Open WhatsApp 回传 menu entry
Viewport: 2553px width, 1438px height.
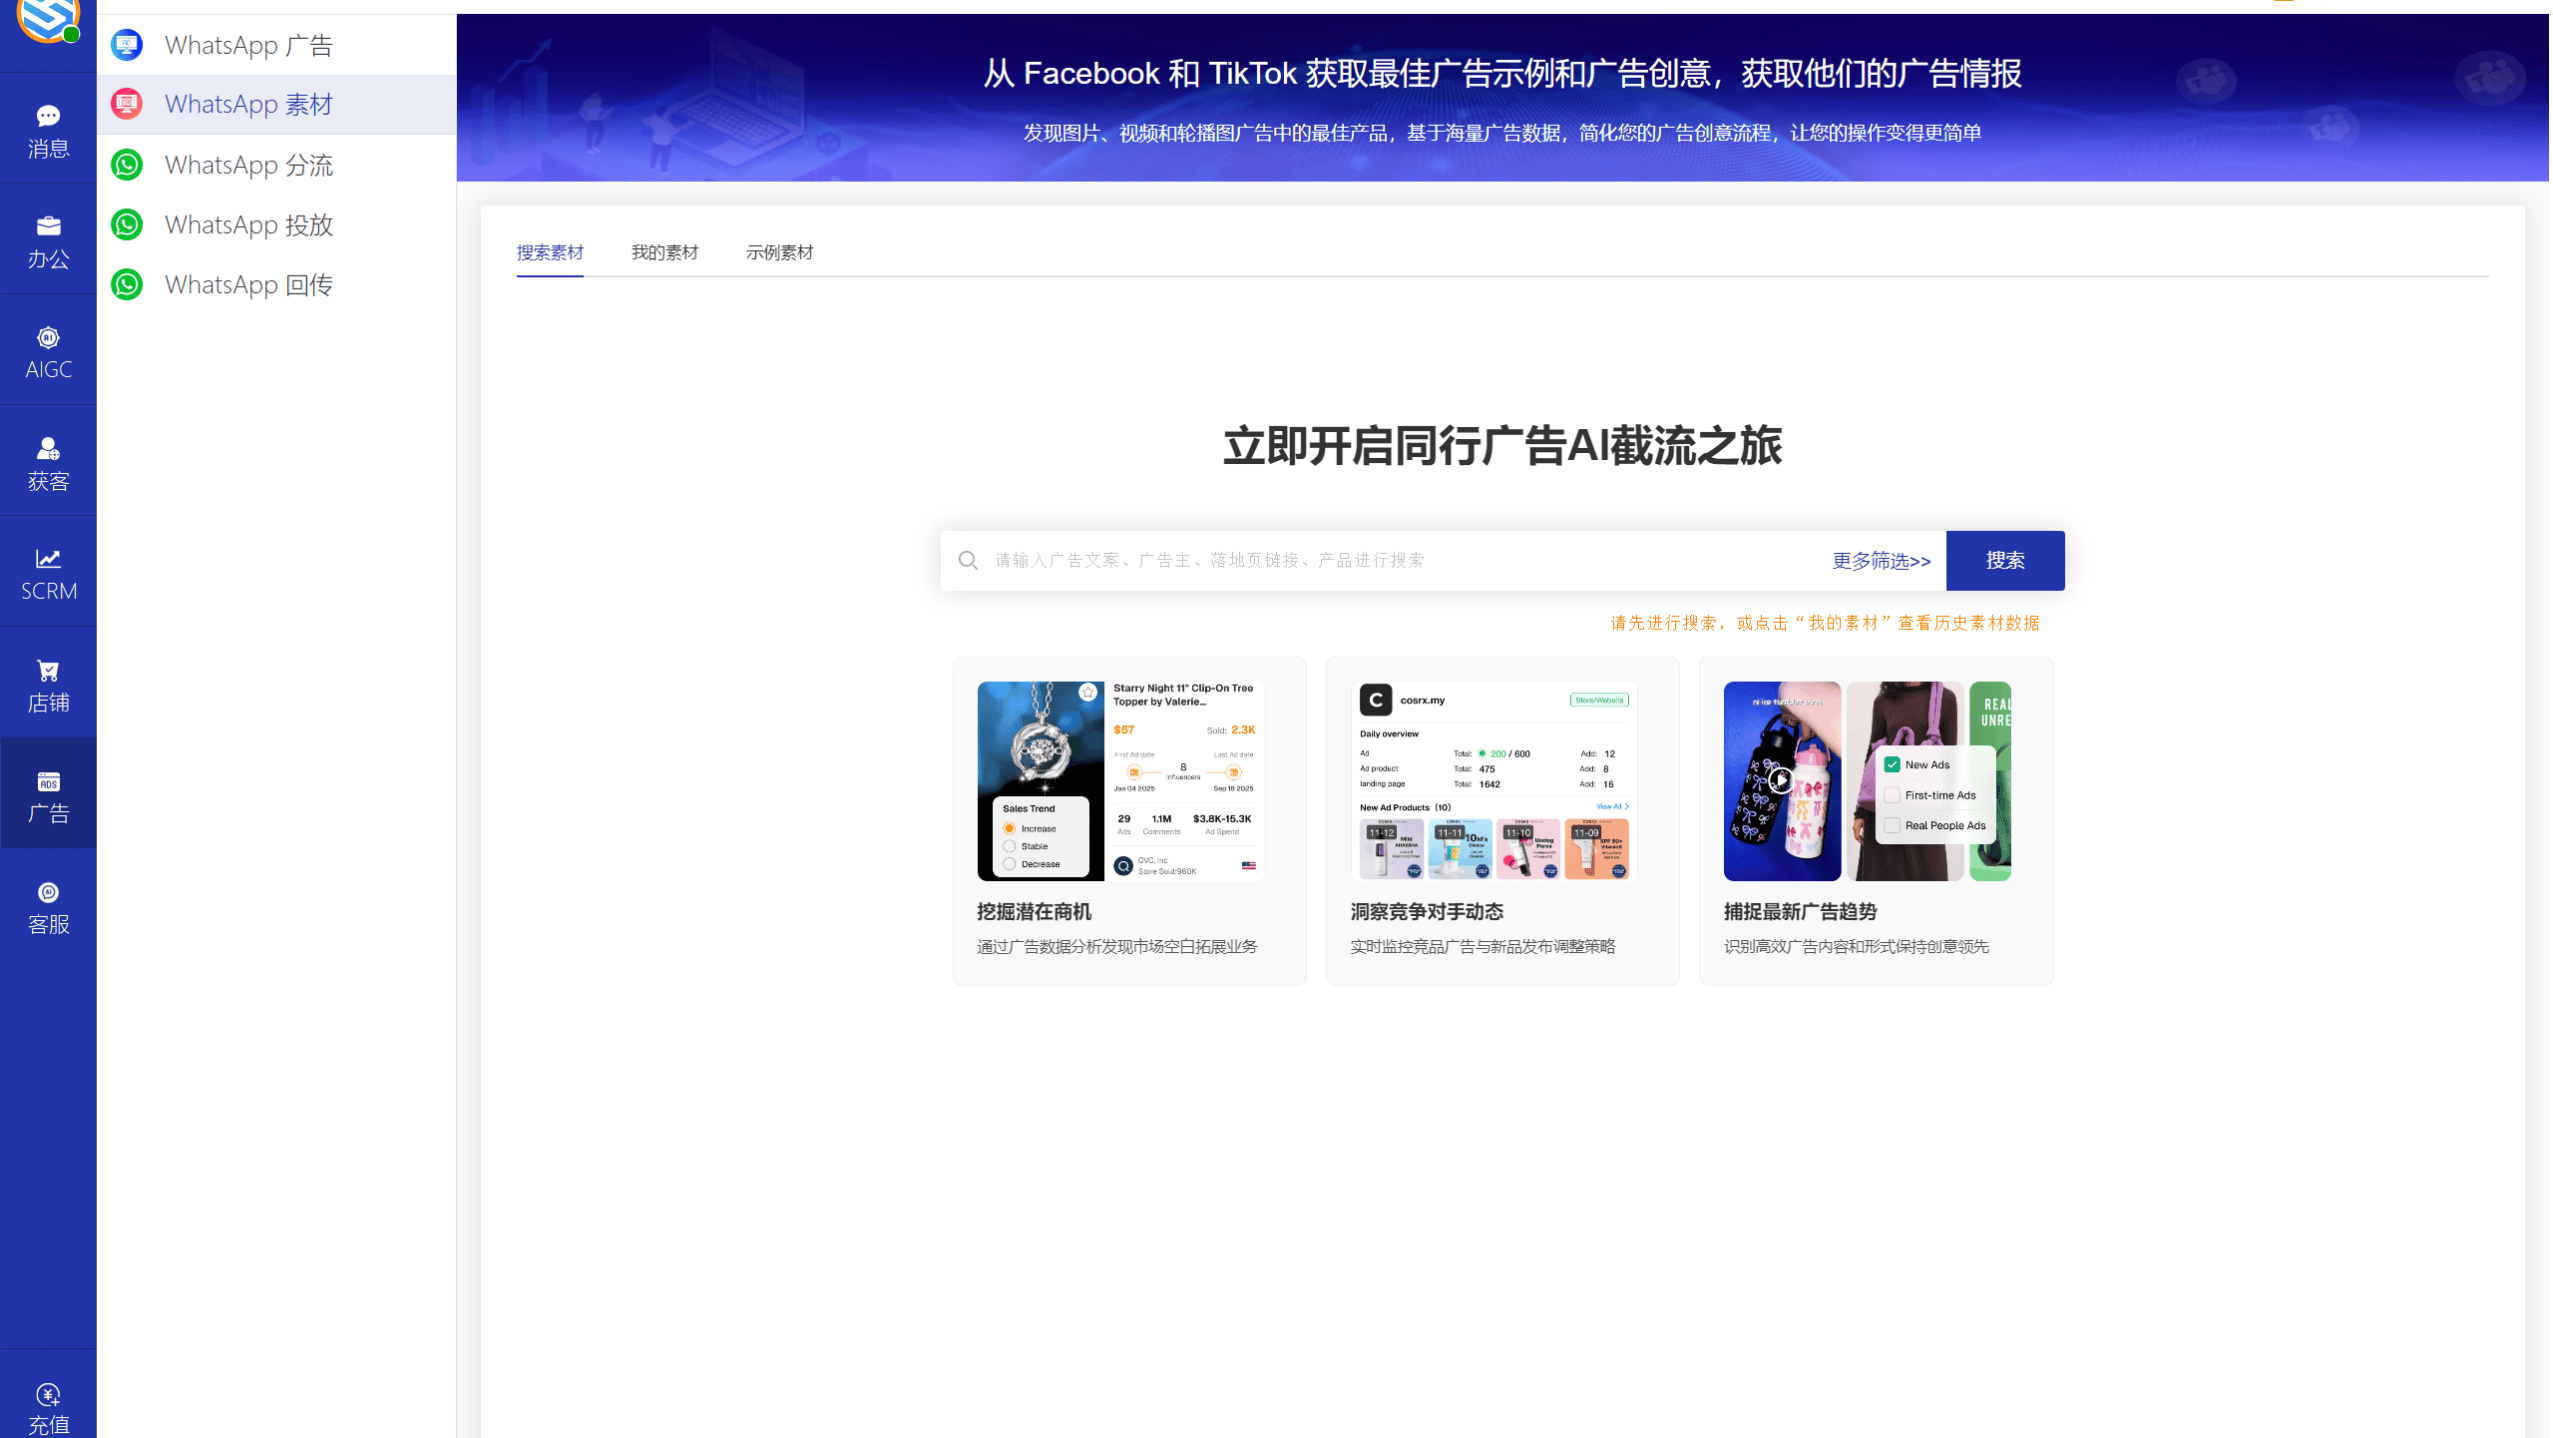point(249,284)
